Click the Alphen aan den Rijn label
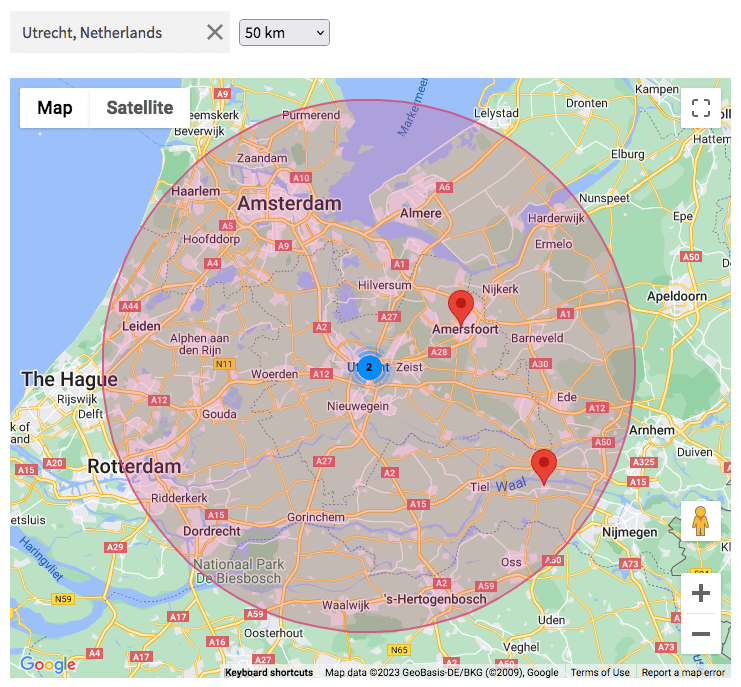Screen dimensions: 741x687 point(199,344)
